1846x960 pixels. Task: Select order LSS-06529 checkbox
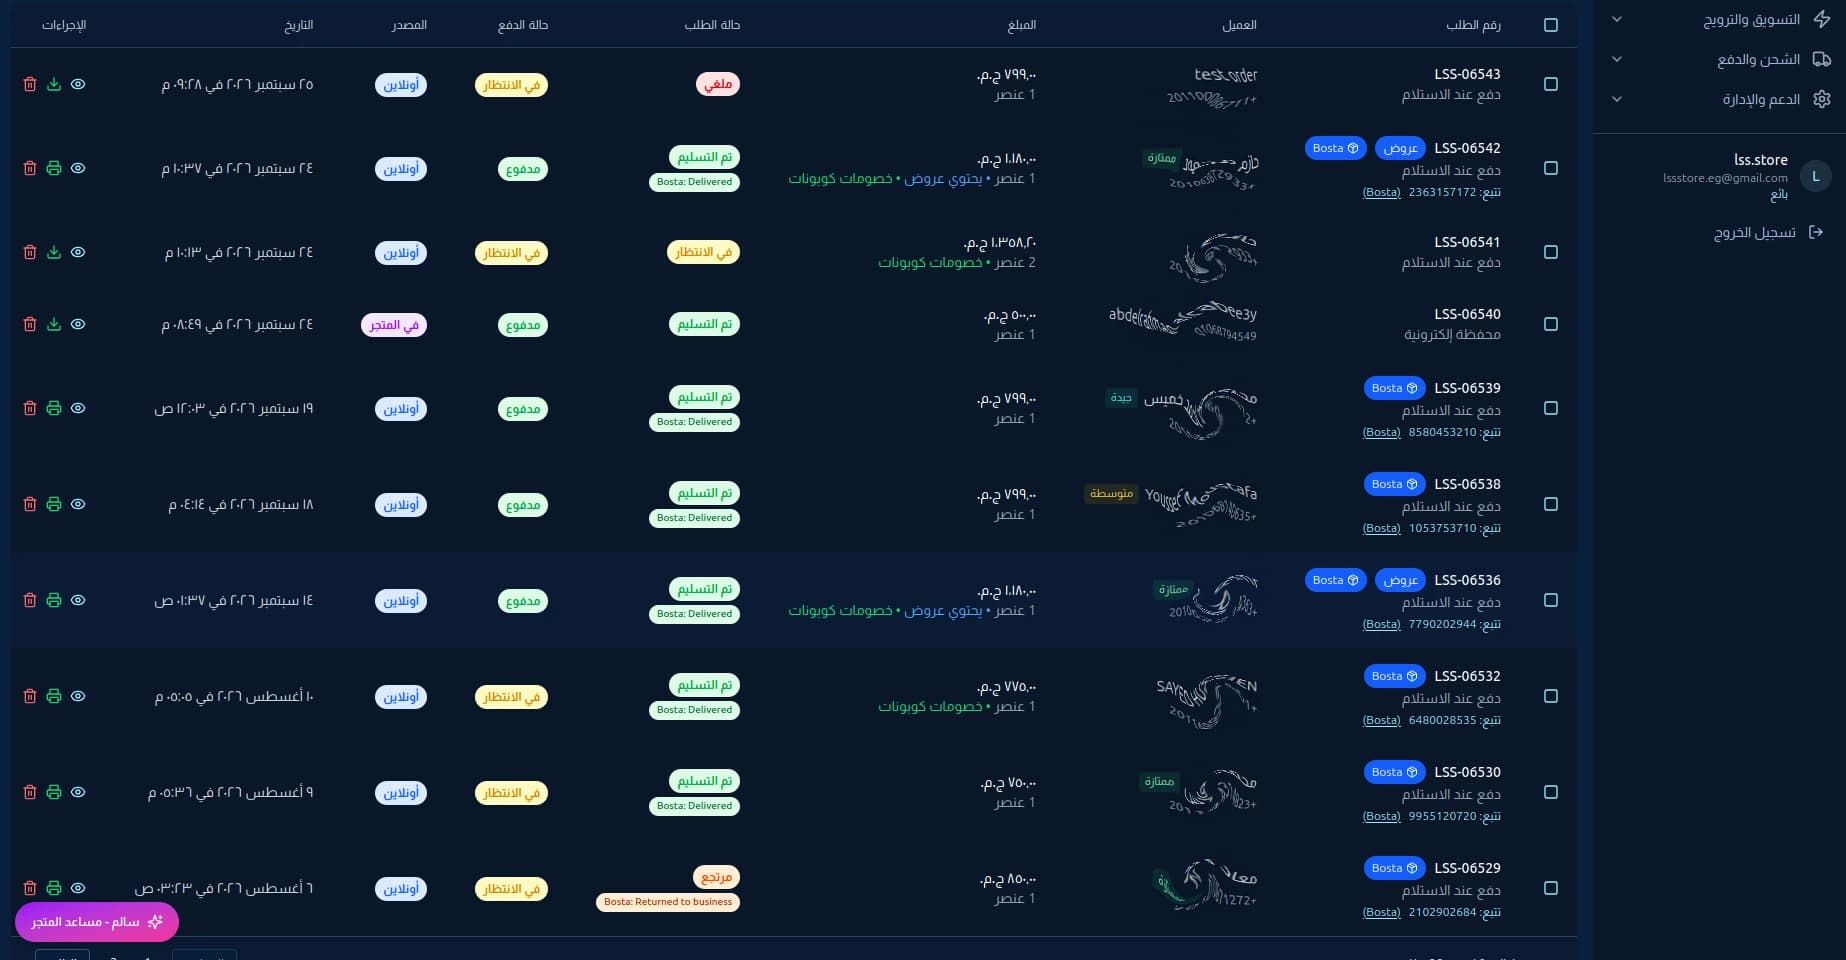point(1551,889)
